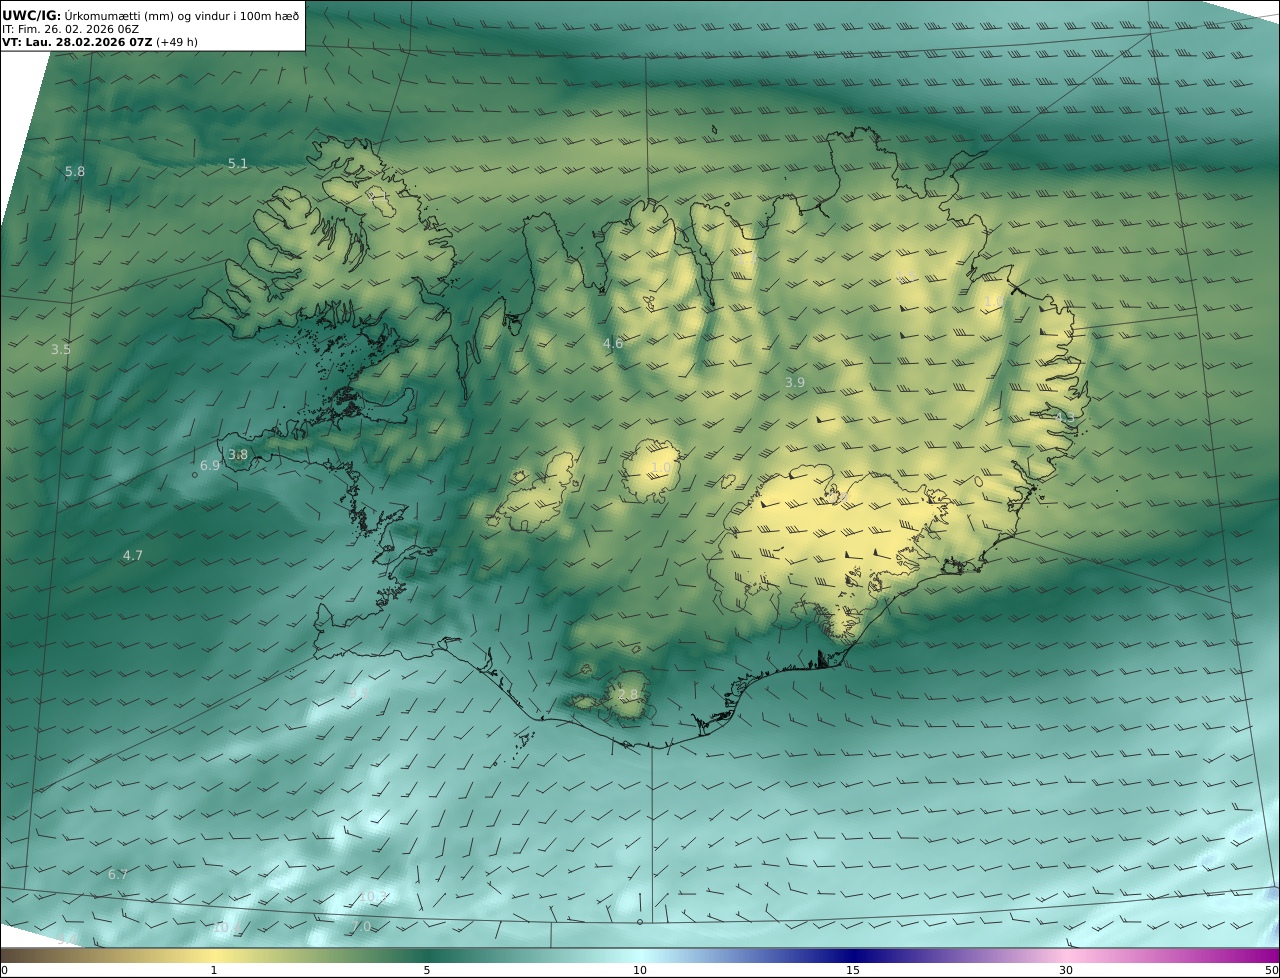
Task: Click the colorbar tick labeled 1
Action: [x=214, y=970]
